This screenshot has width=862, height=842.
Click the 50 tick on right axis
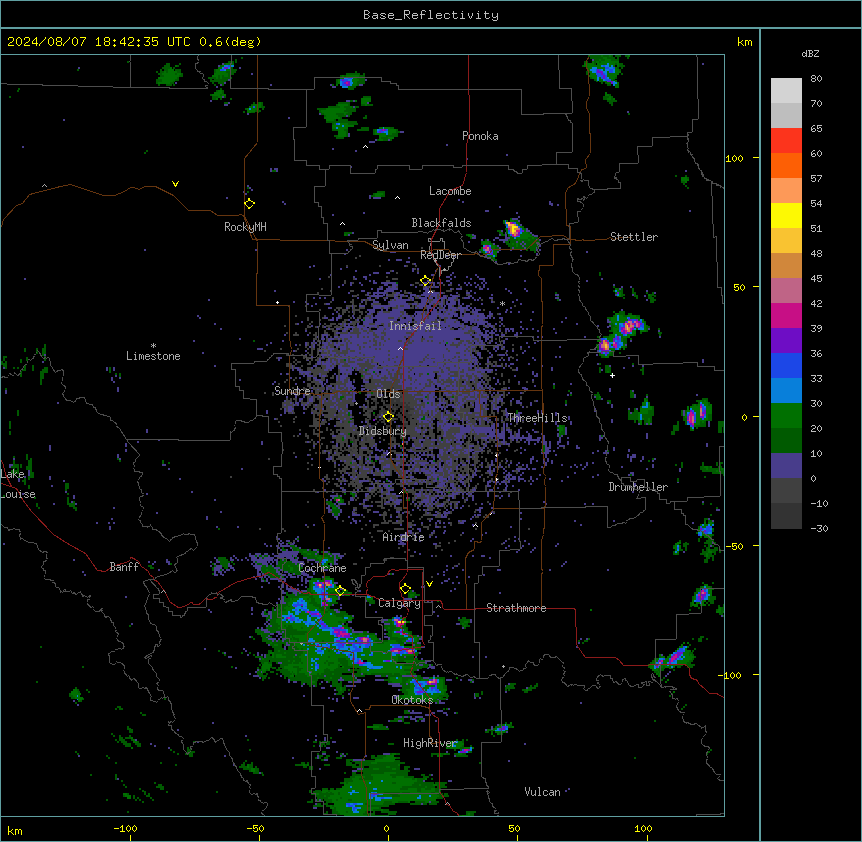point(739,287)
